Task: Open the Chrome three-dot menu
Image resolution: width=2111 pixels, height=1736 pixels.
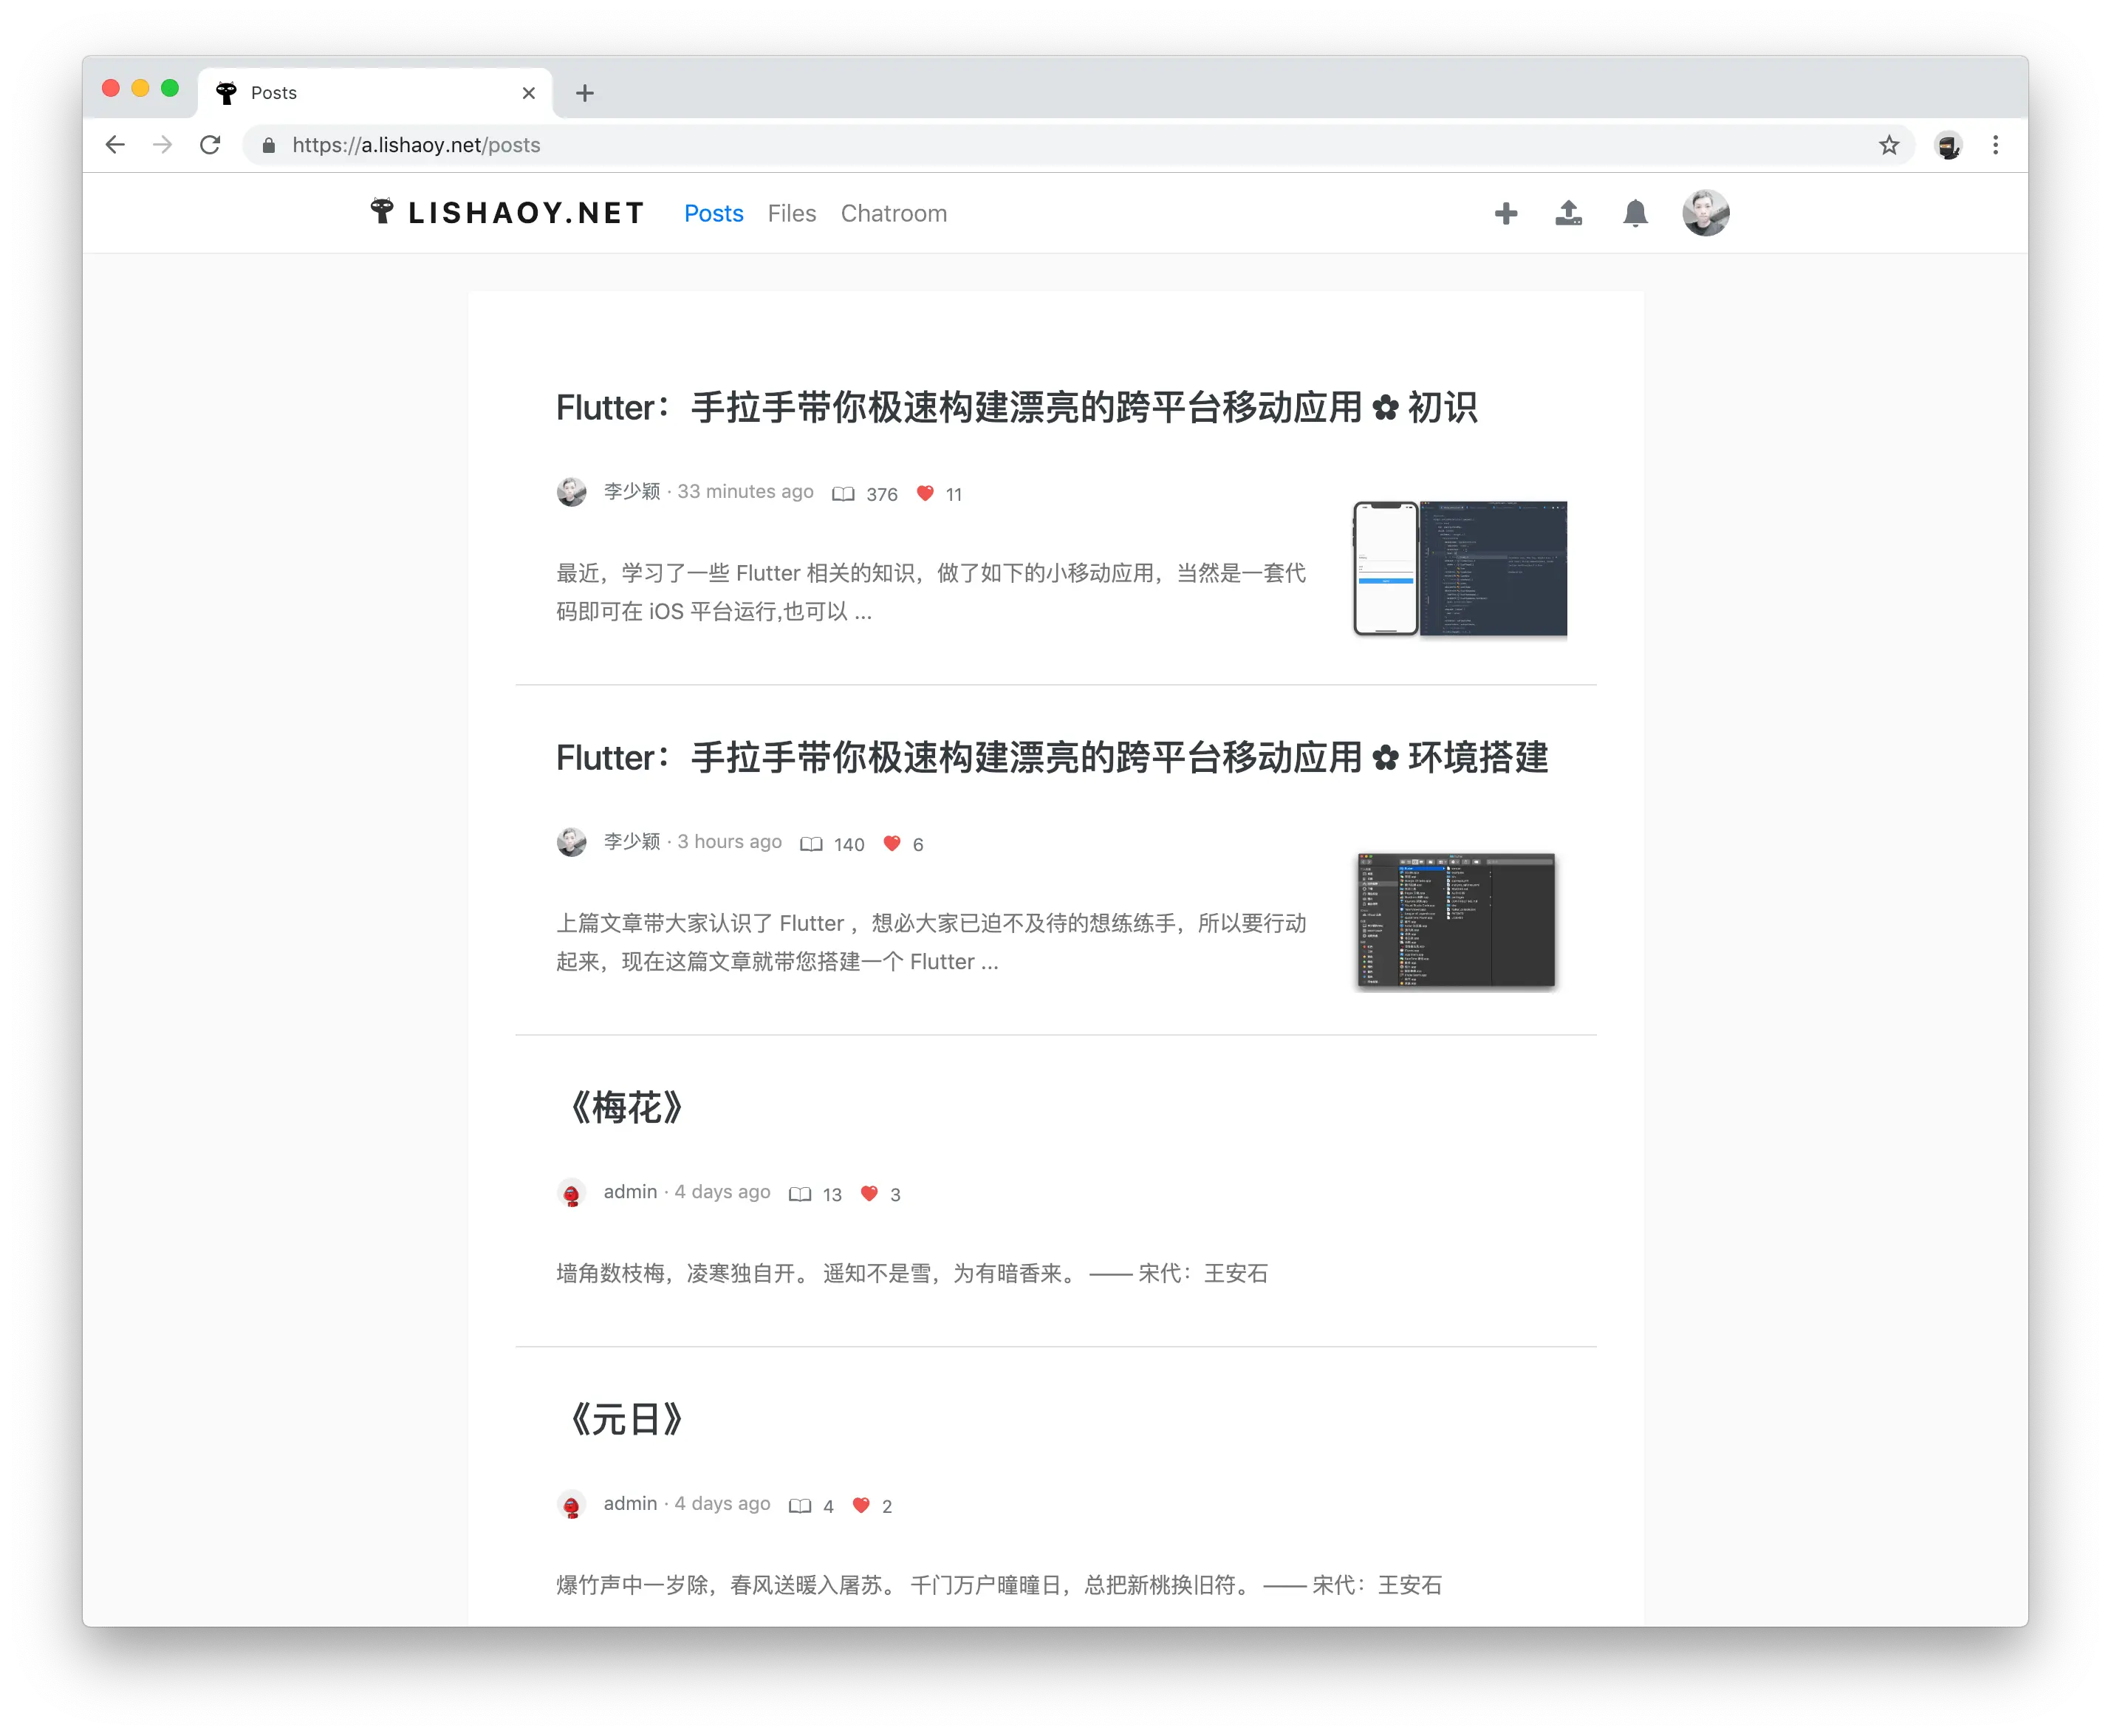Action: 1995,145
